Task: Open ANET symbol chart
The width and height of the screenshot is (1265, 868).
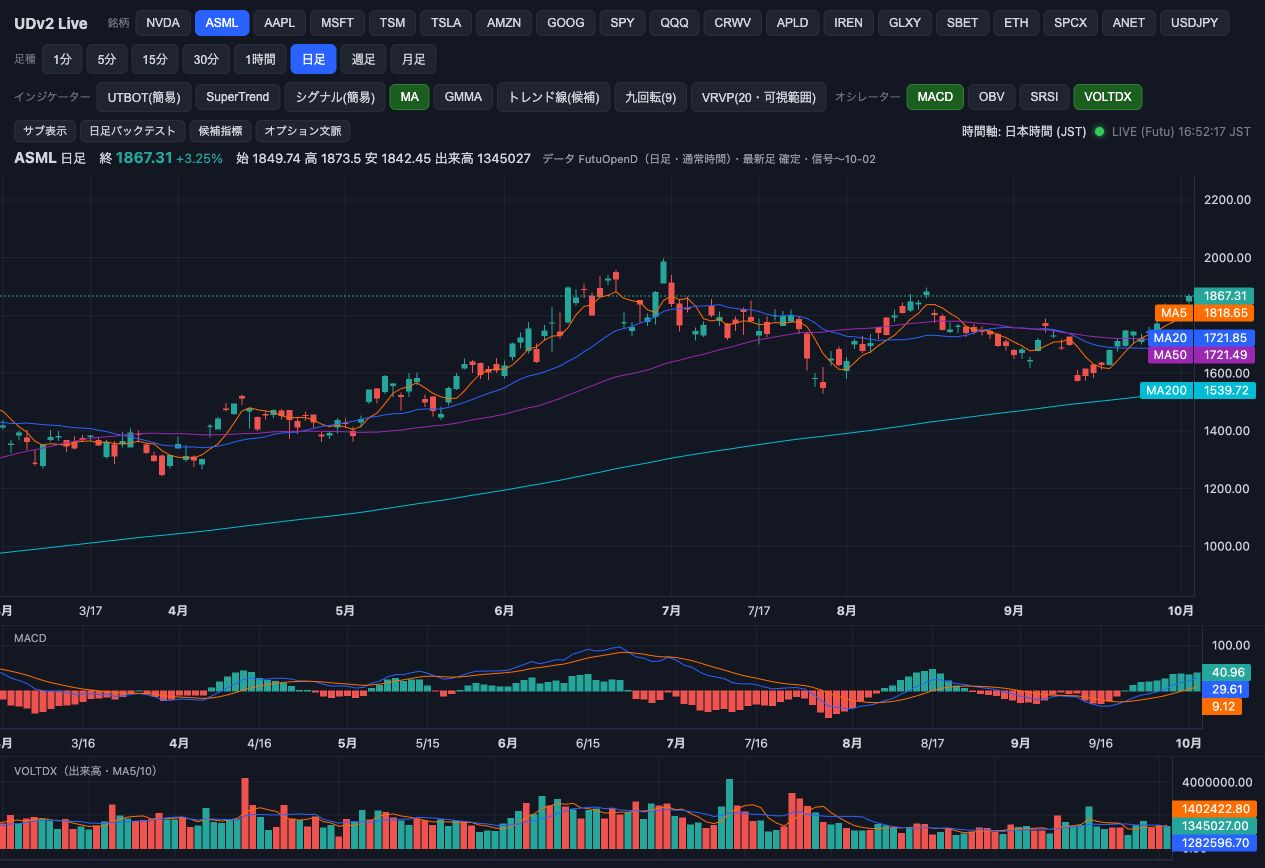Action: tap(1129, 23)
